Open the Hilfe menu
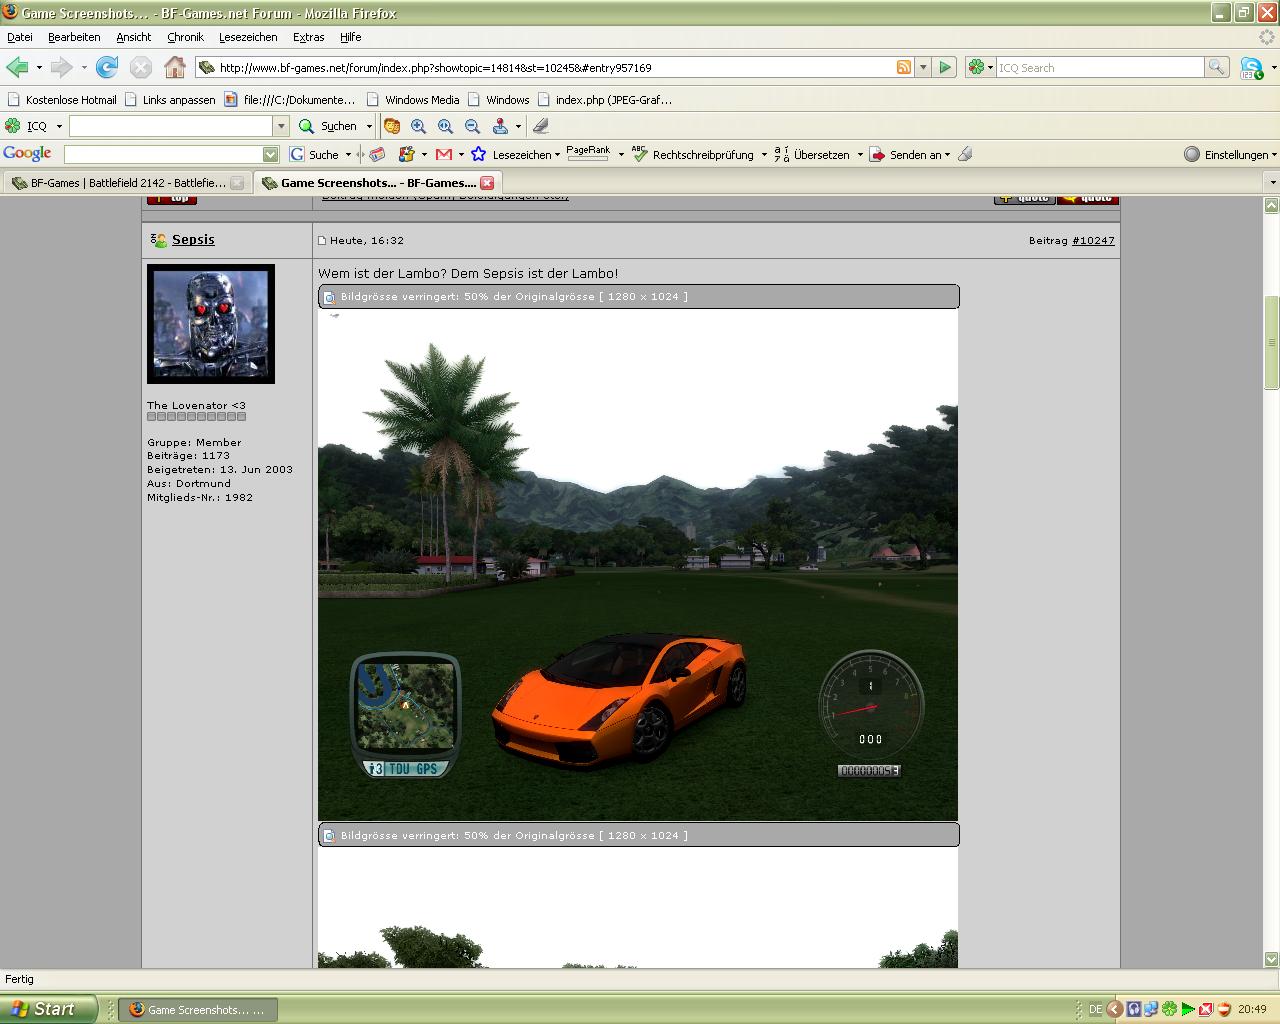The height and width of the screenshot is (1024, 1280). (x=350, y=37)
